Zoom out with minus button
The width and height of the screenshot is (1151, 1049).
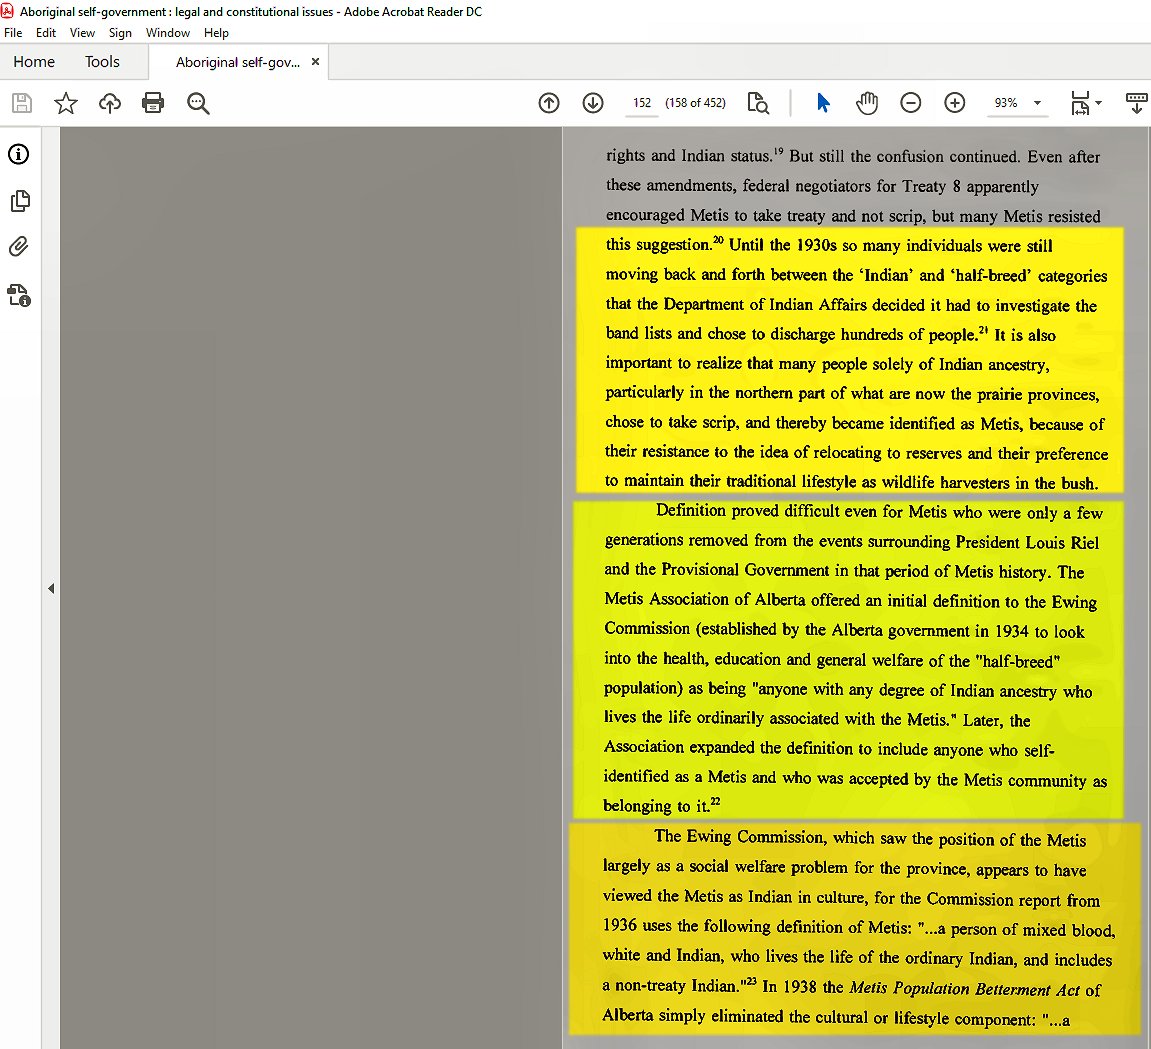click(911, 103)
